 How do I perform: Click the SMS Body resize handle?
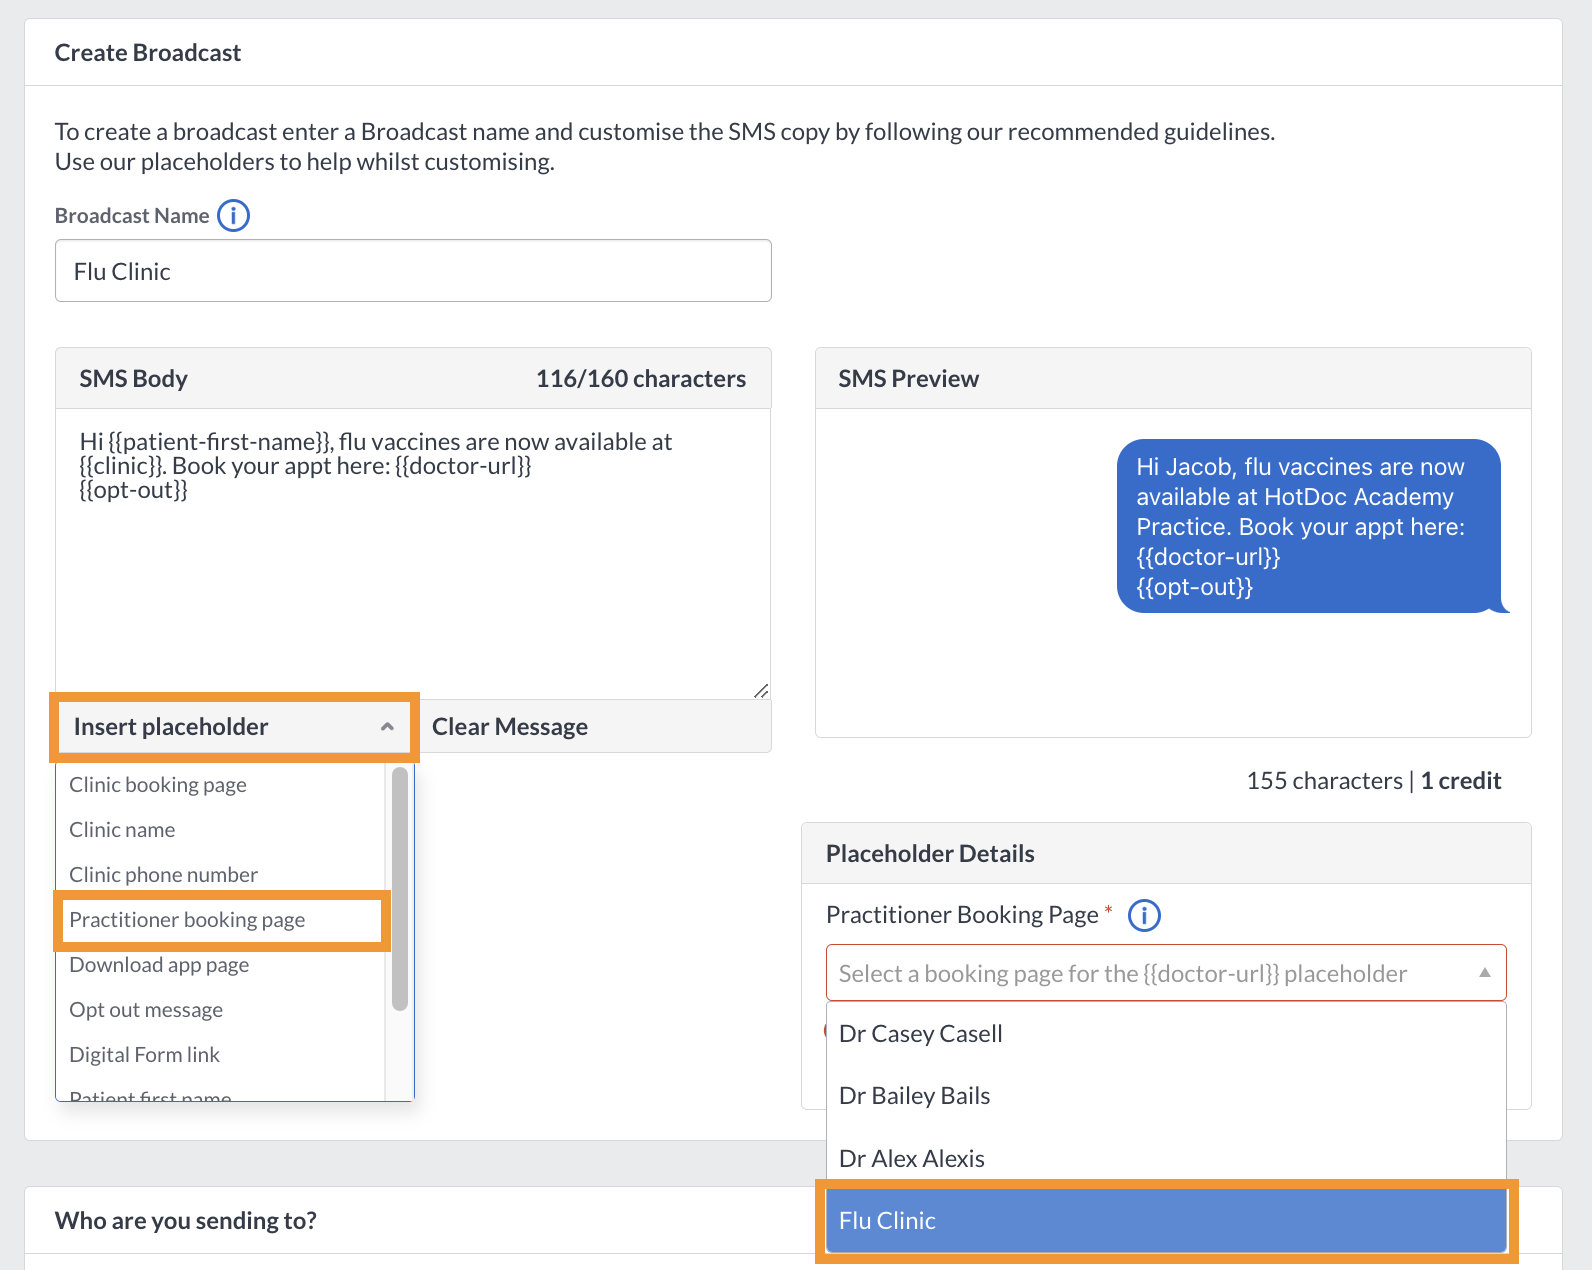click(x=761, y=690)
